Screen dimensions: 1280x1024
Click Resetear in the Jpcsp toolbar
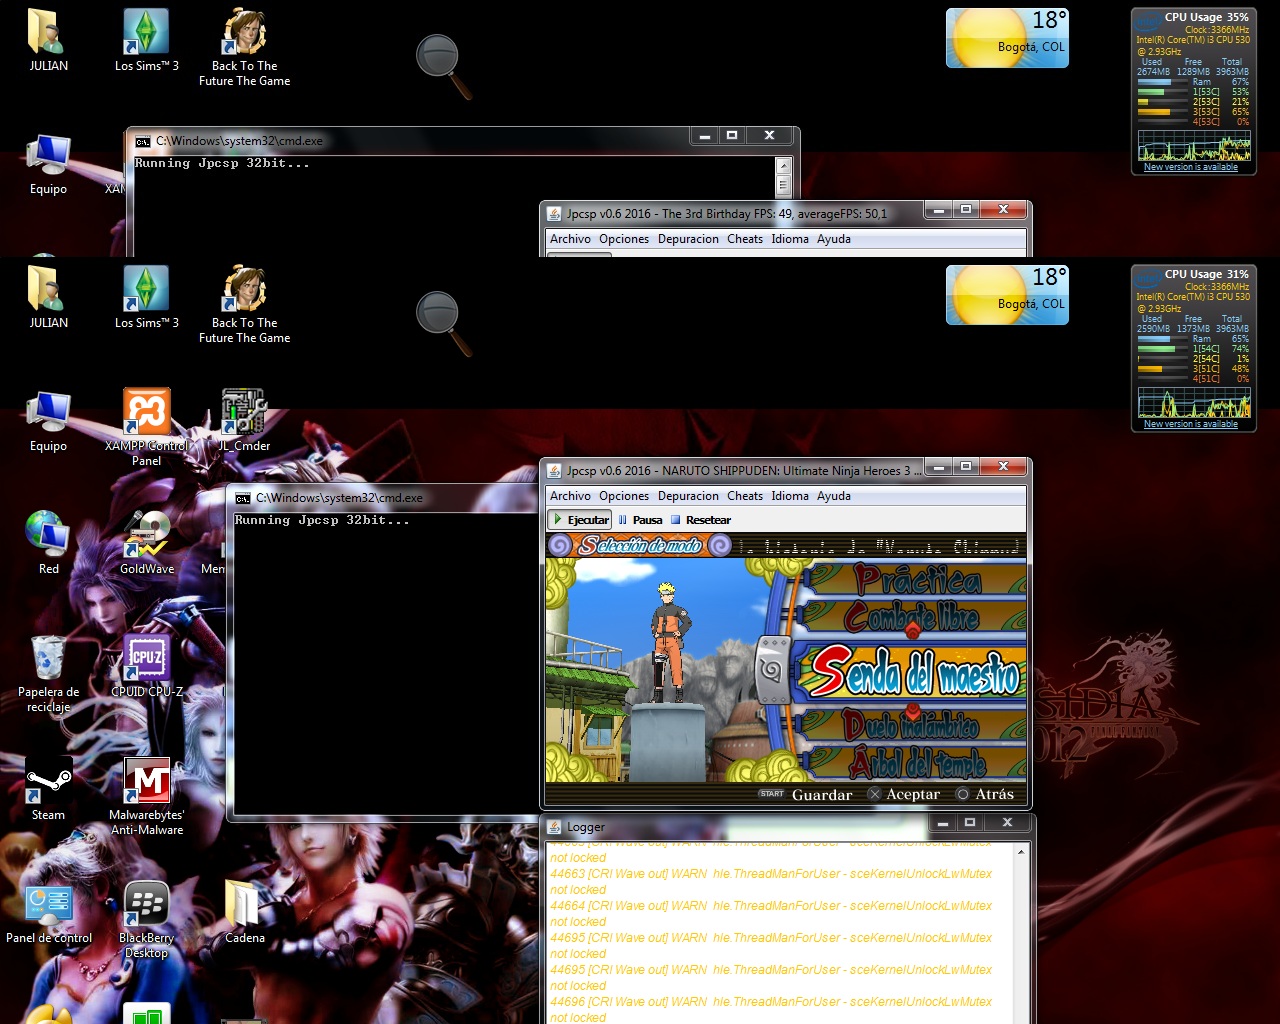[x=700, y=520]
